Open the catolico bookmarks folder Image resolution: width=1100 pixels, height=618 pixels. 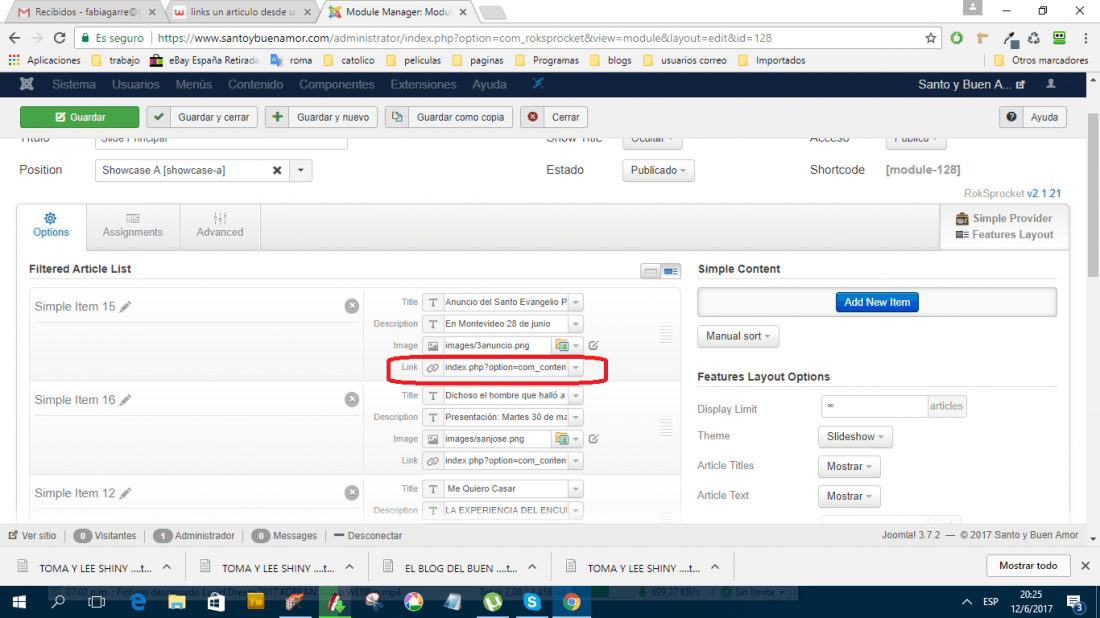point(349,60)
